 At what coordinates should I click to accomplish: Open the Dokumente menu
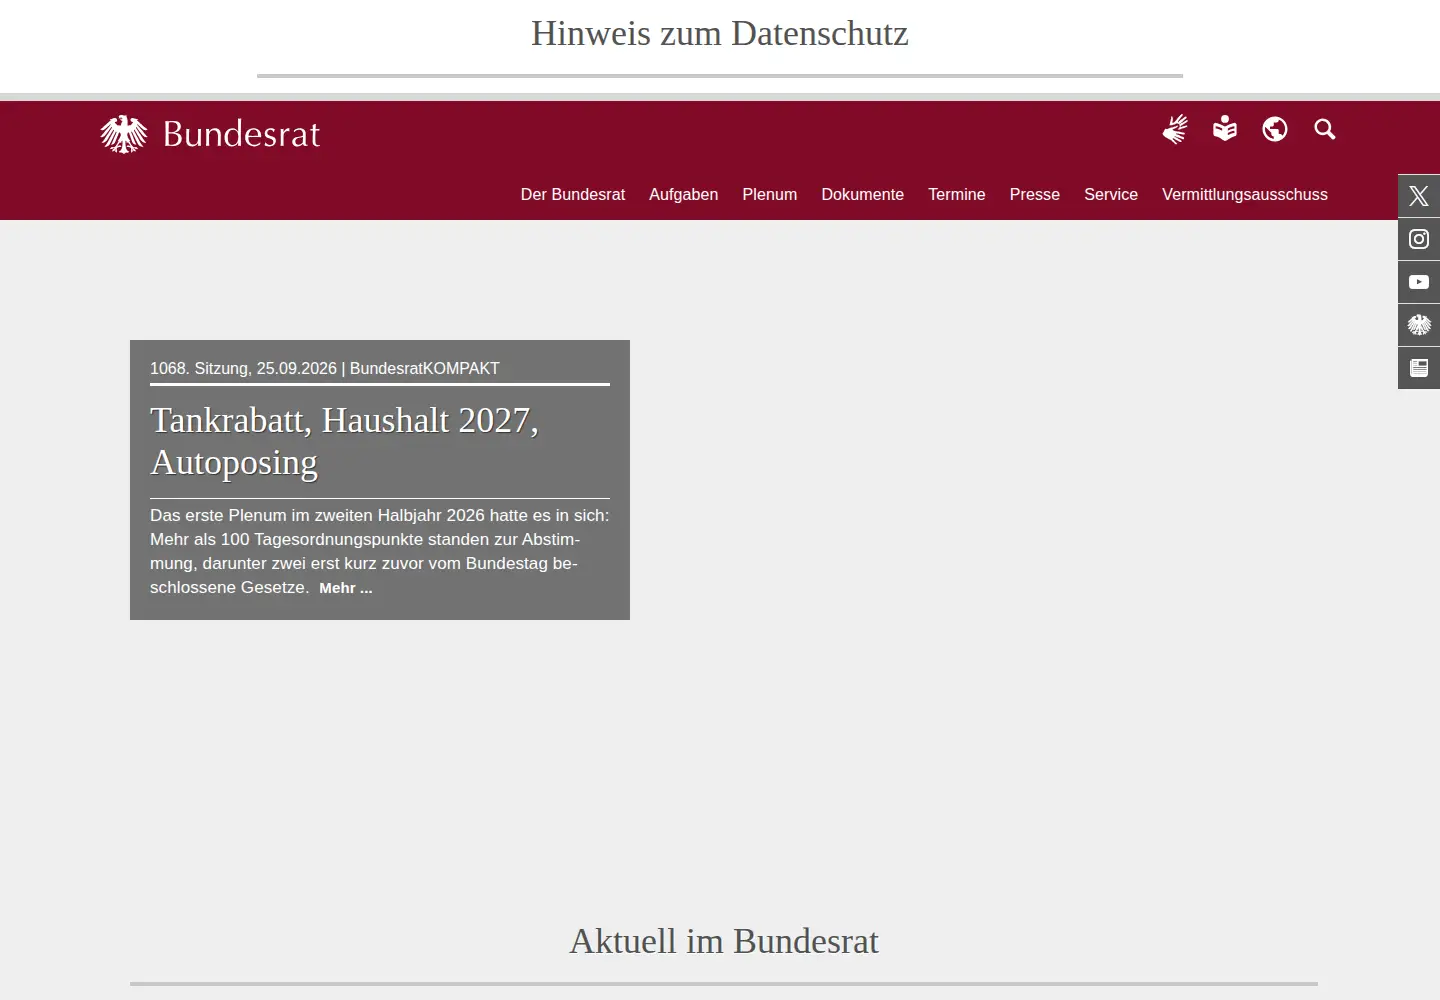tap(863, 194)
